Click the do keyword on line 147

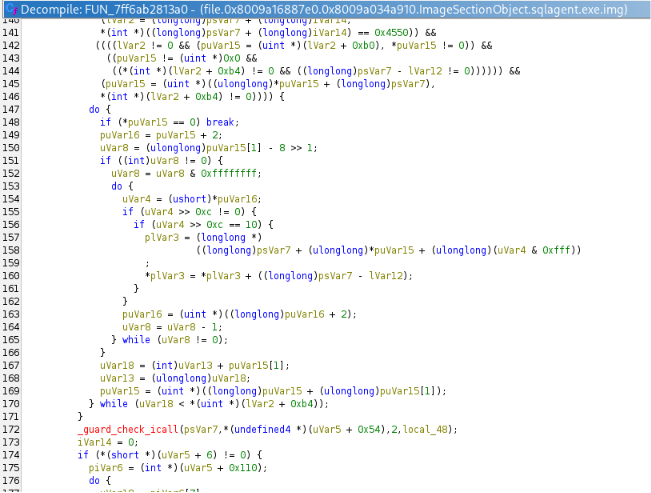(x=94, y=110)
